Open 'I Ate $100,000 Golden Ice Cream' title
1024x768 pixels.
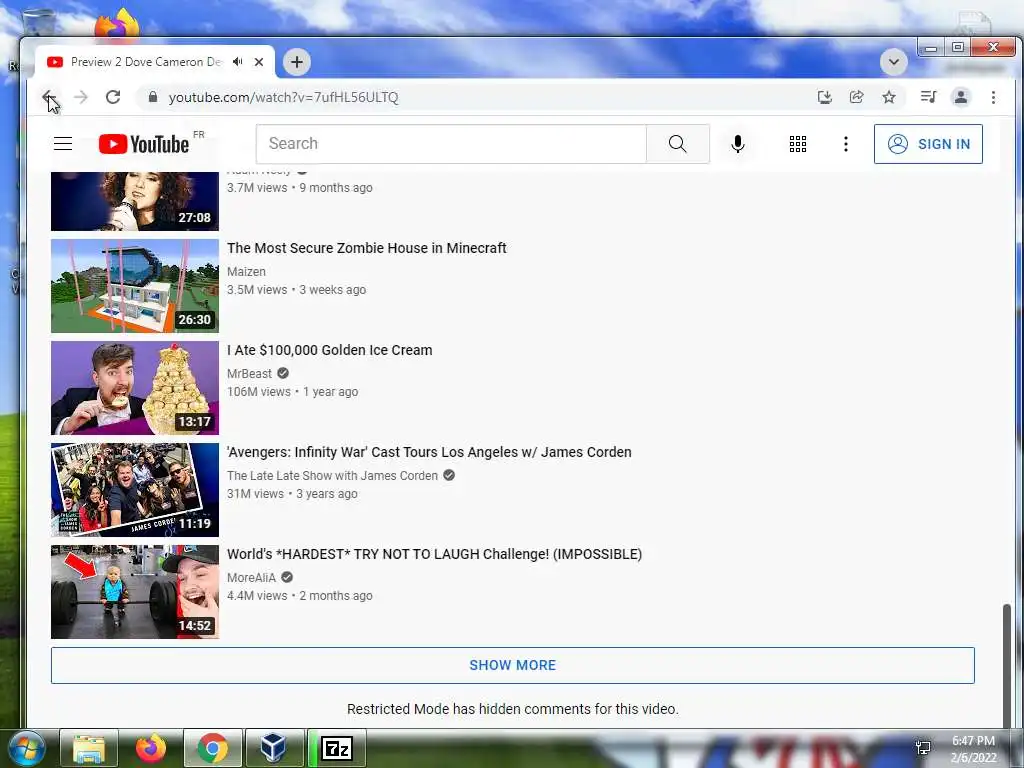pyautogui.click(x=329, y=350)
